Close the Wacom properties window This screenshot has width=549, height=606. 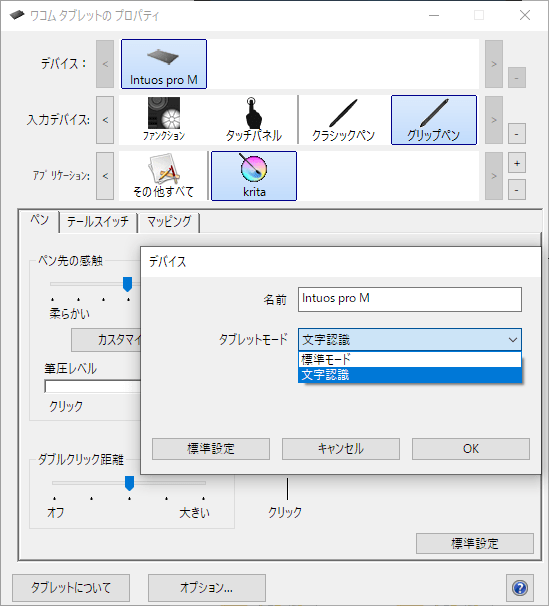pos(525,15)
